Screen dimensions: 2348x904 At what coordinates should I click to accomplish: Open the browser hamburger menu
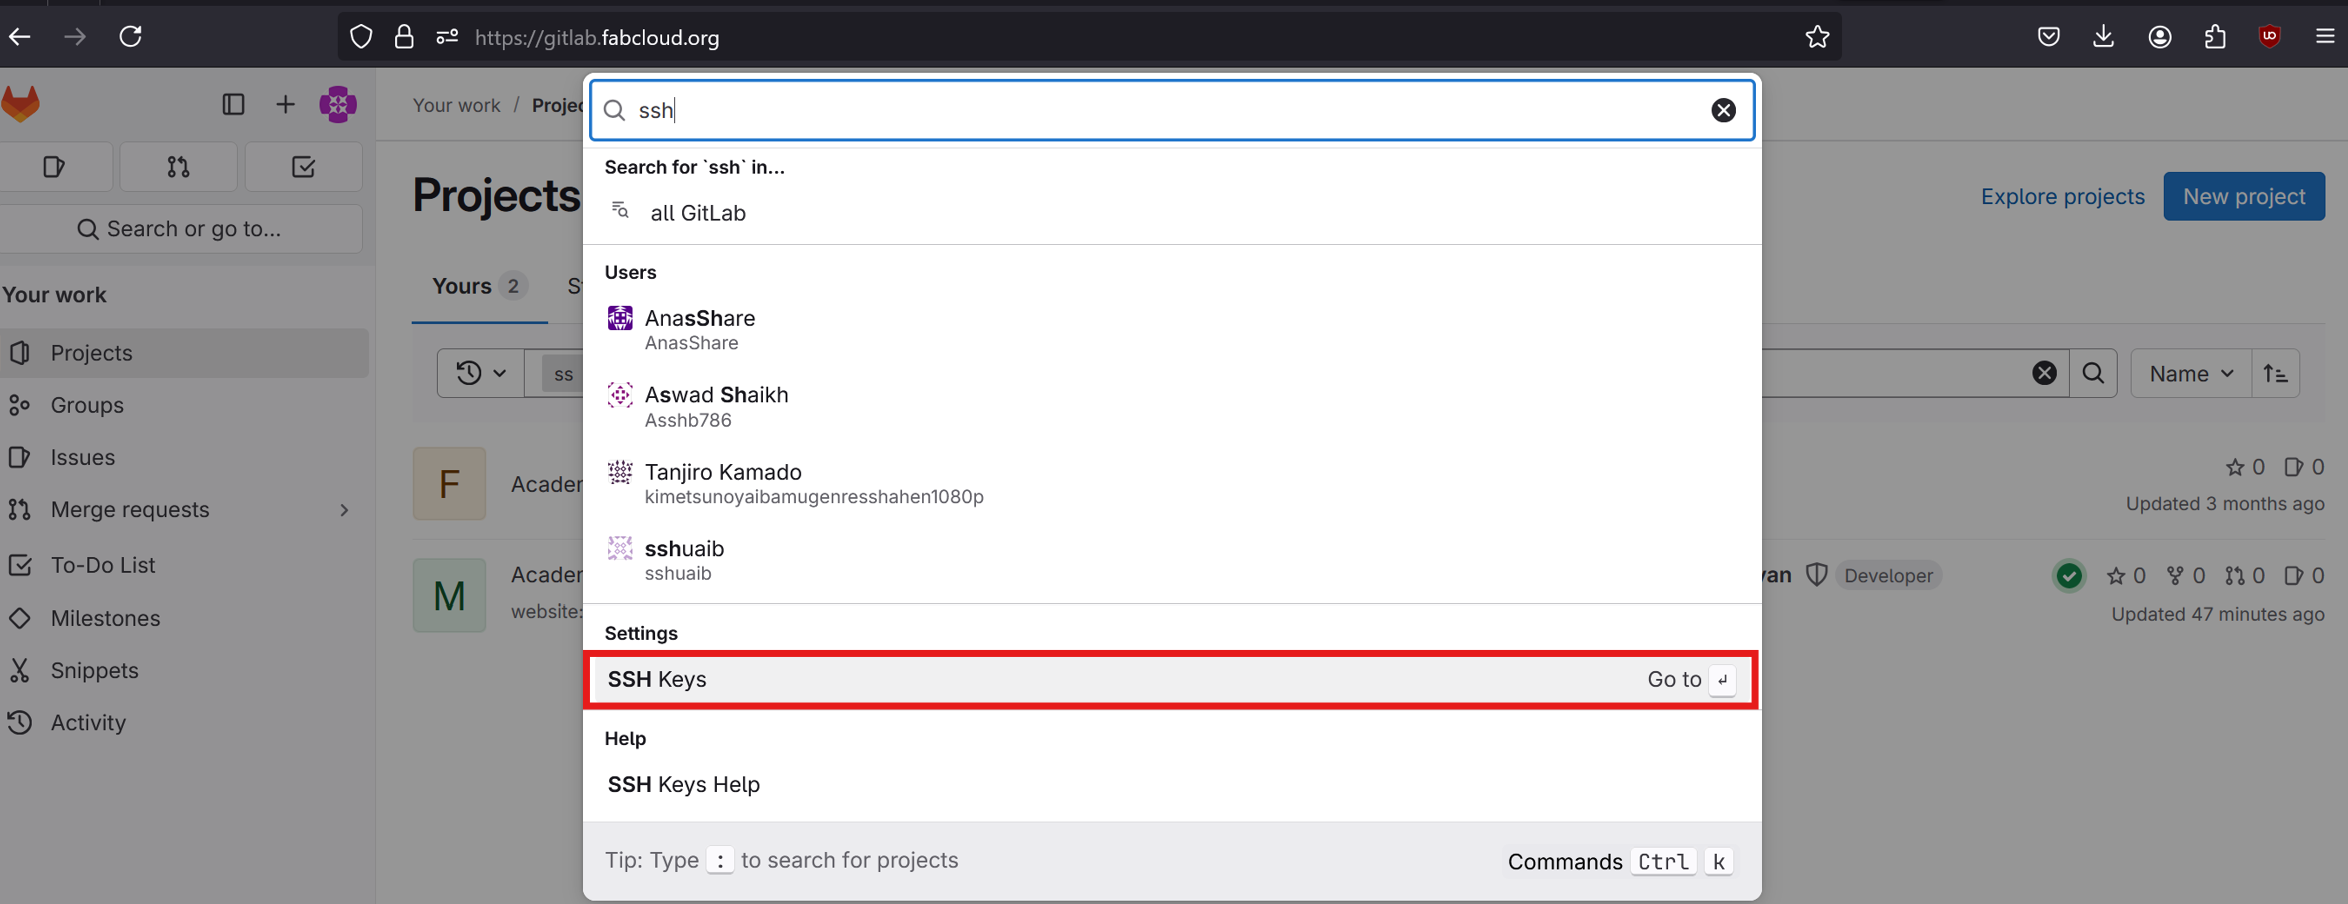click(2326, 37)
